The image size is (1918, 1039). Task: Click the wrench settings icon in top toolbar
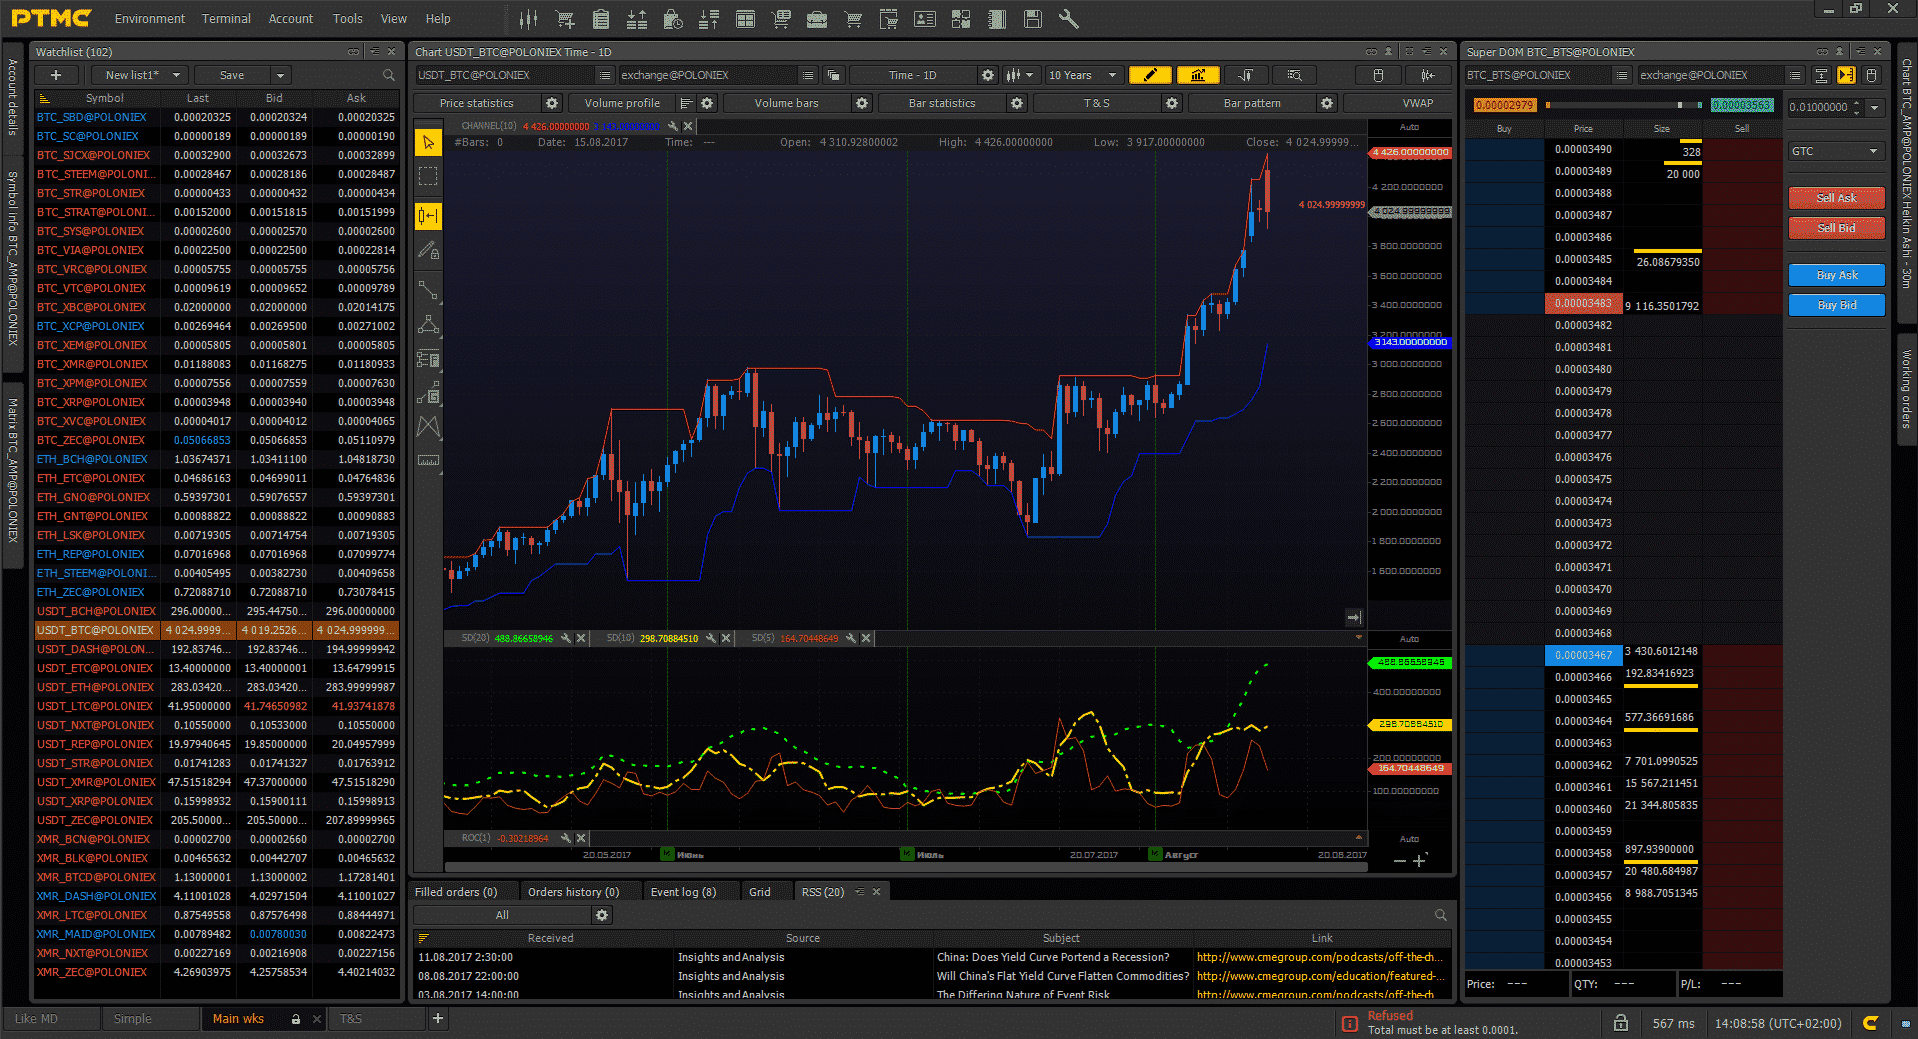coord(1068,19)
